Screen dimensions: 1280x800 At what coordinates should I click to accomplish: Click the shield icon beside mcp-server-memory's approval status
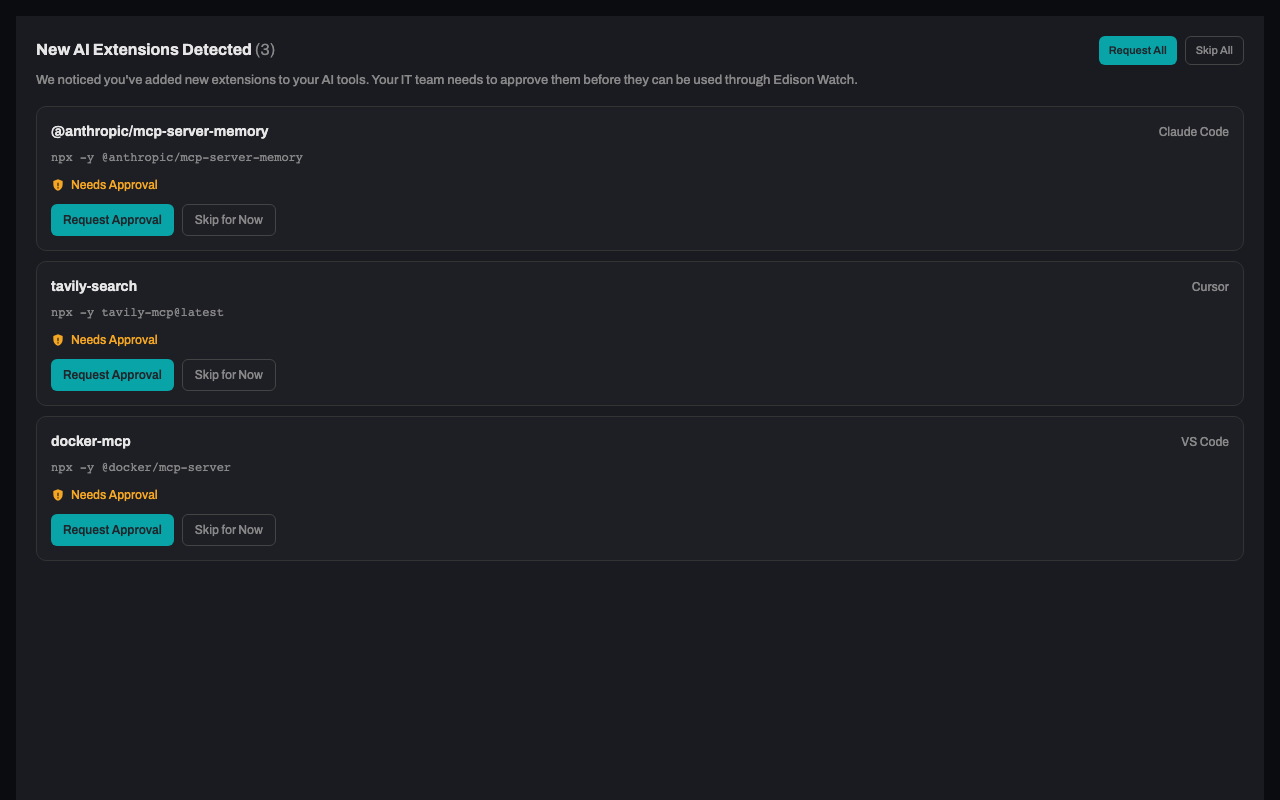point(58,184)
